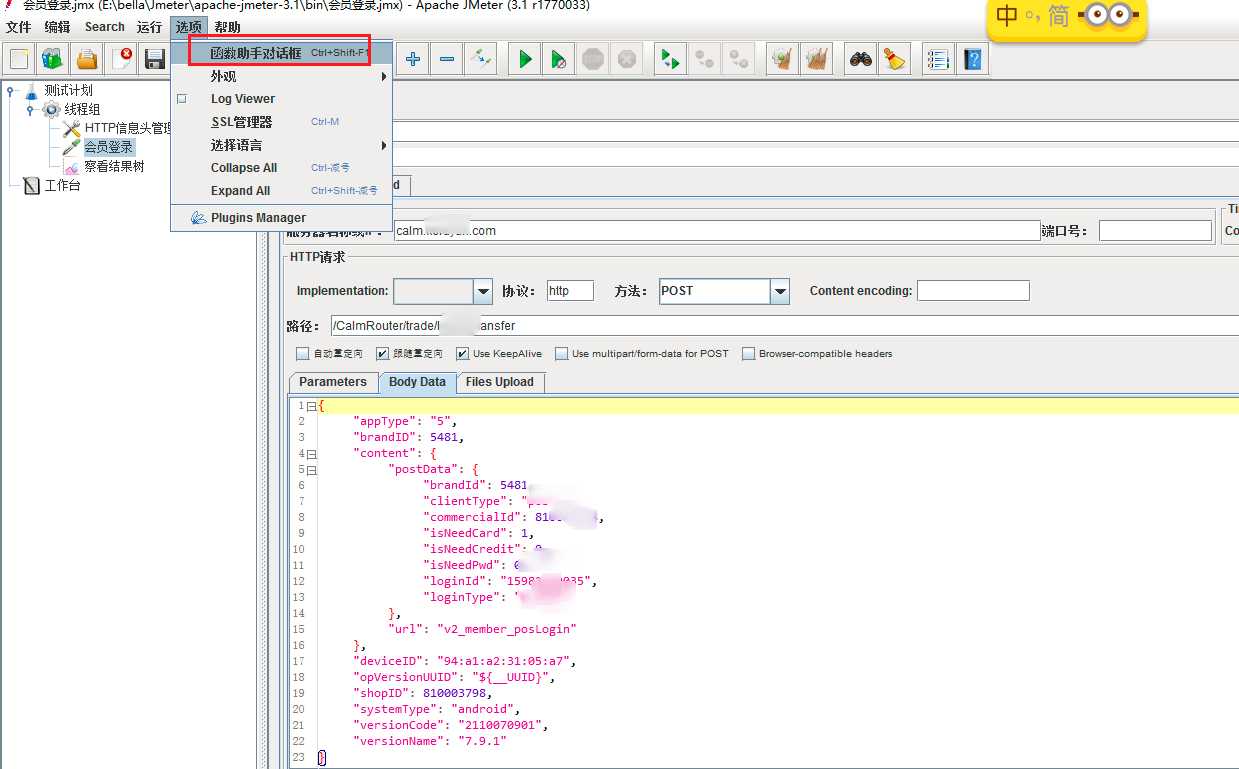Choose Collapse All menu entry

(281, 168)
